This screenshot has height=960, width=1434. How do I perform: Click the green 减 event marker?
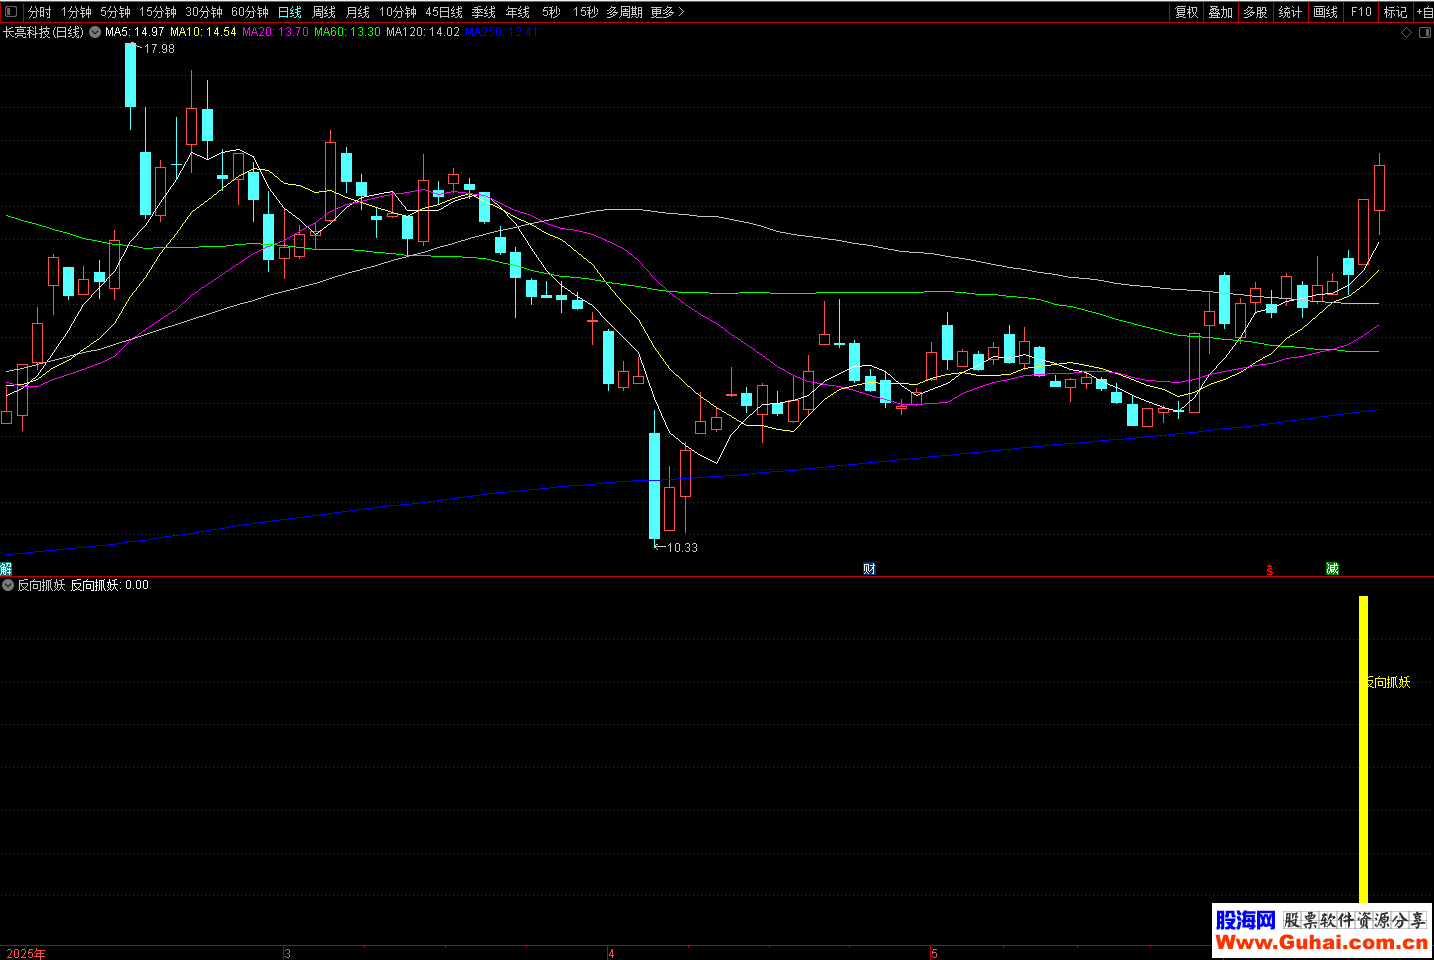coord(1332,568)
